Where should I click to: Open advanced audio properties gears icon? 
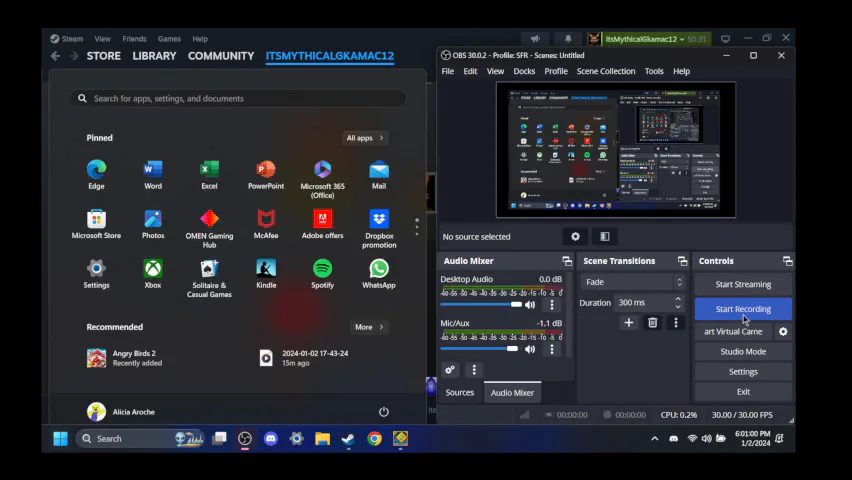pyautogui.click(x=450, y=370)
